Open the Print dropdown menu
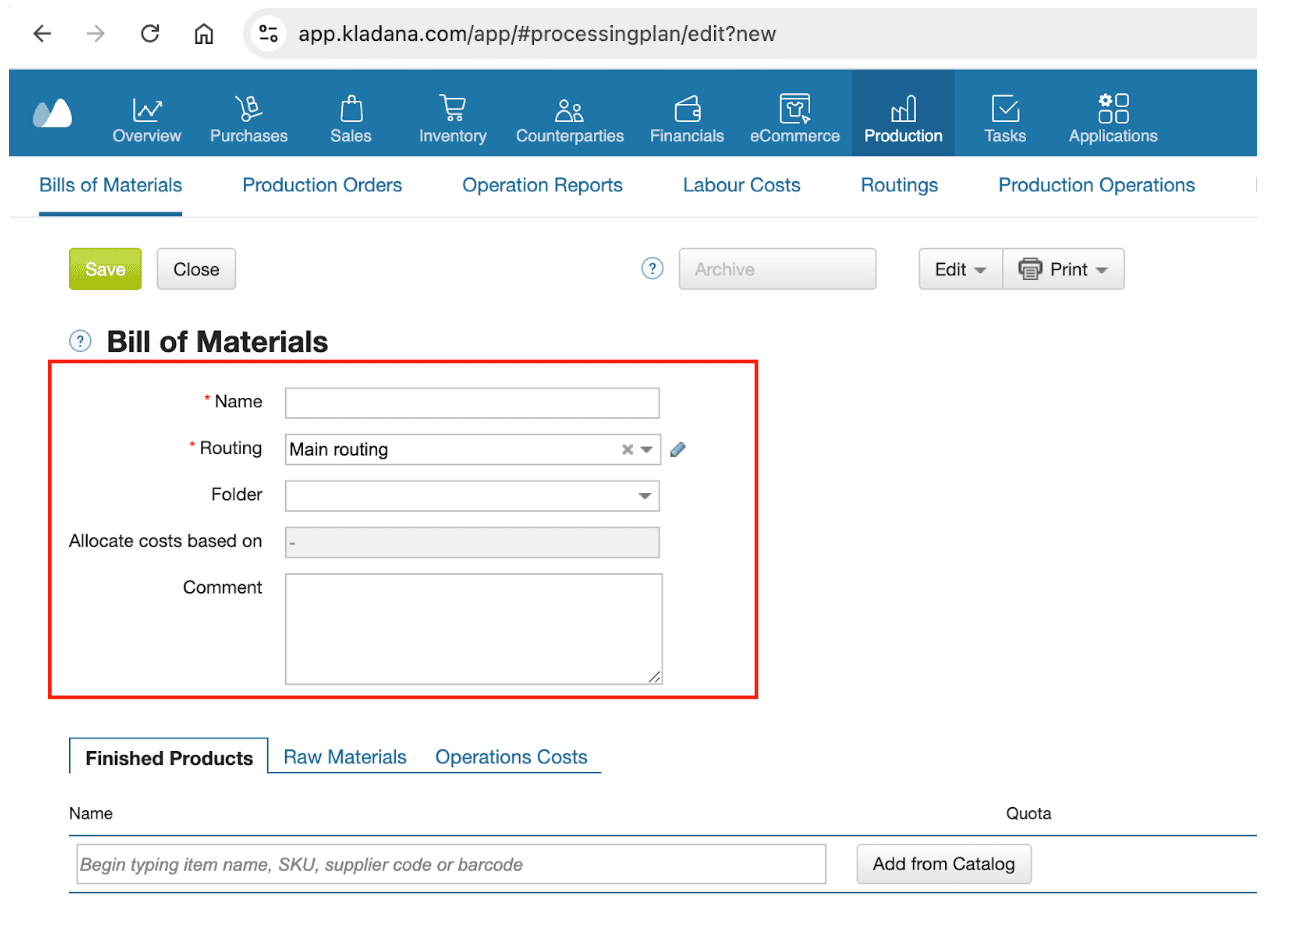Viewport: 1292px width, 936px height. click(x=1063, y=270)
